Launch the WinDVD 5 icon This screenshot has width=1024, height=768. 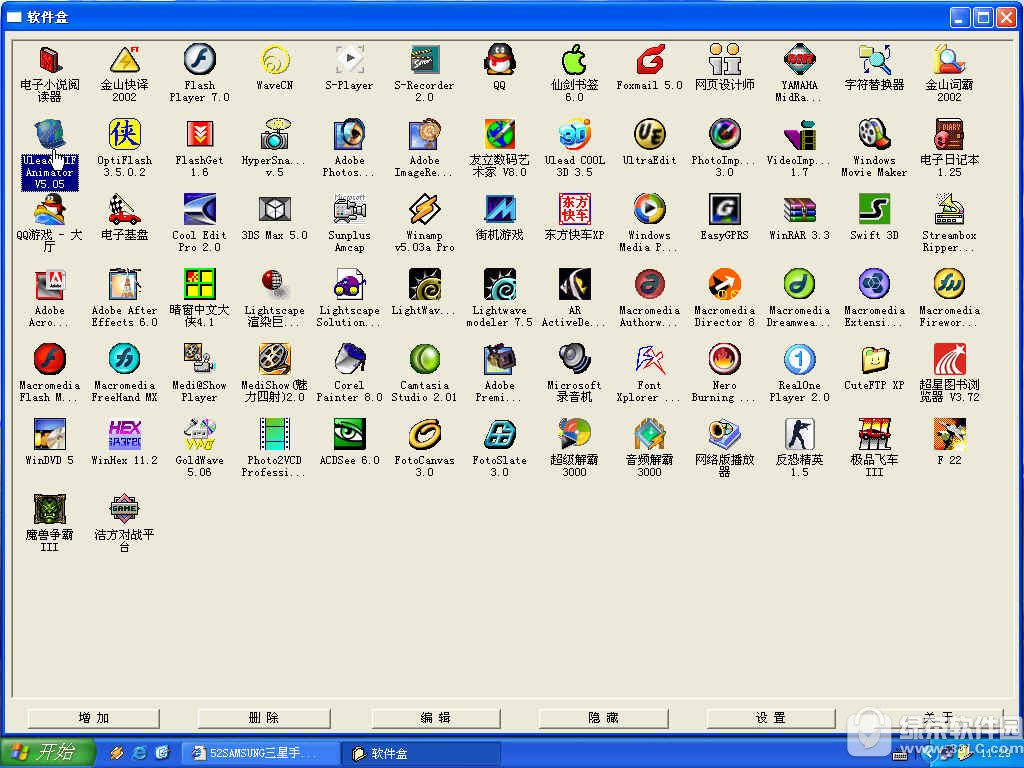pos(50,435)
